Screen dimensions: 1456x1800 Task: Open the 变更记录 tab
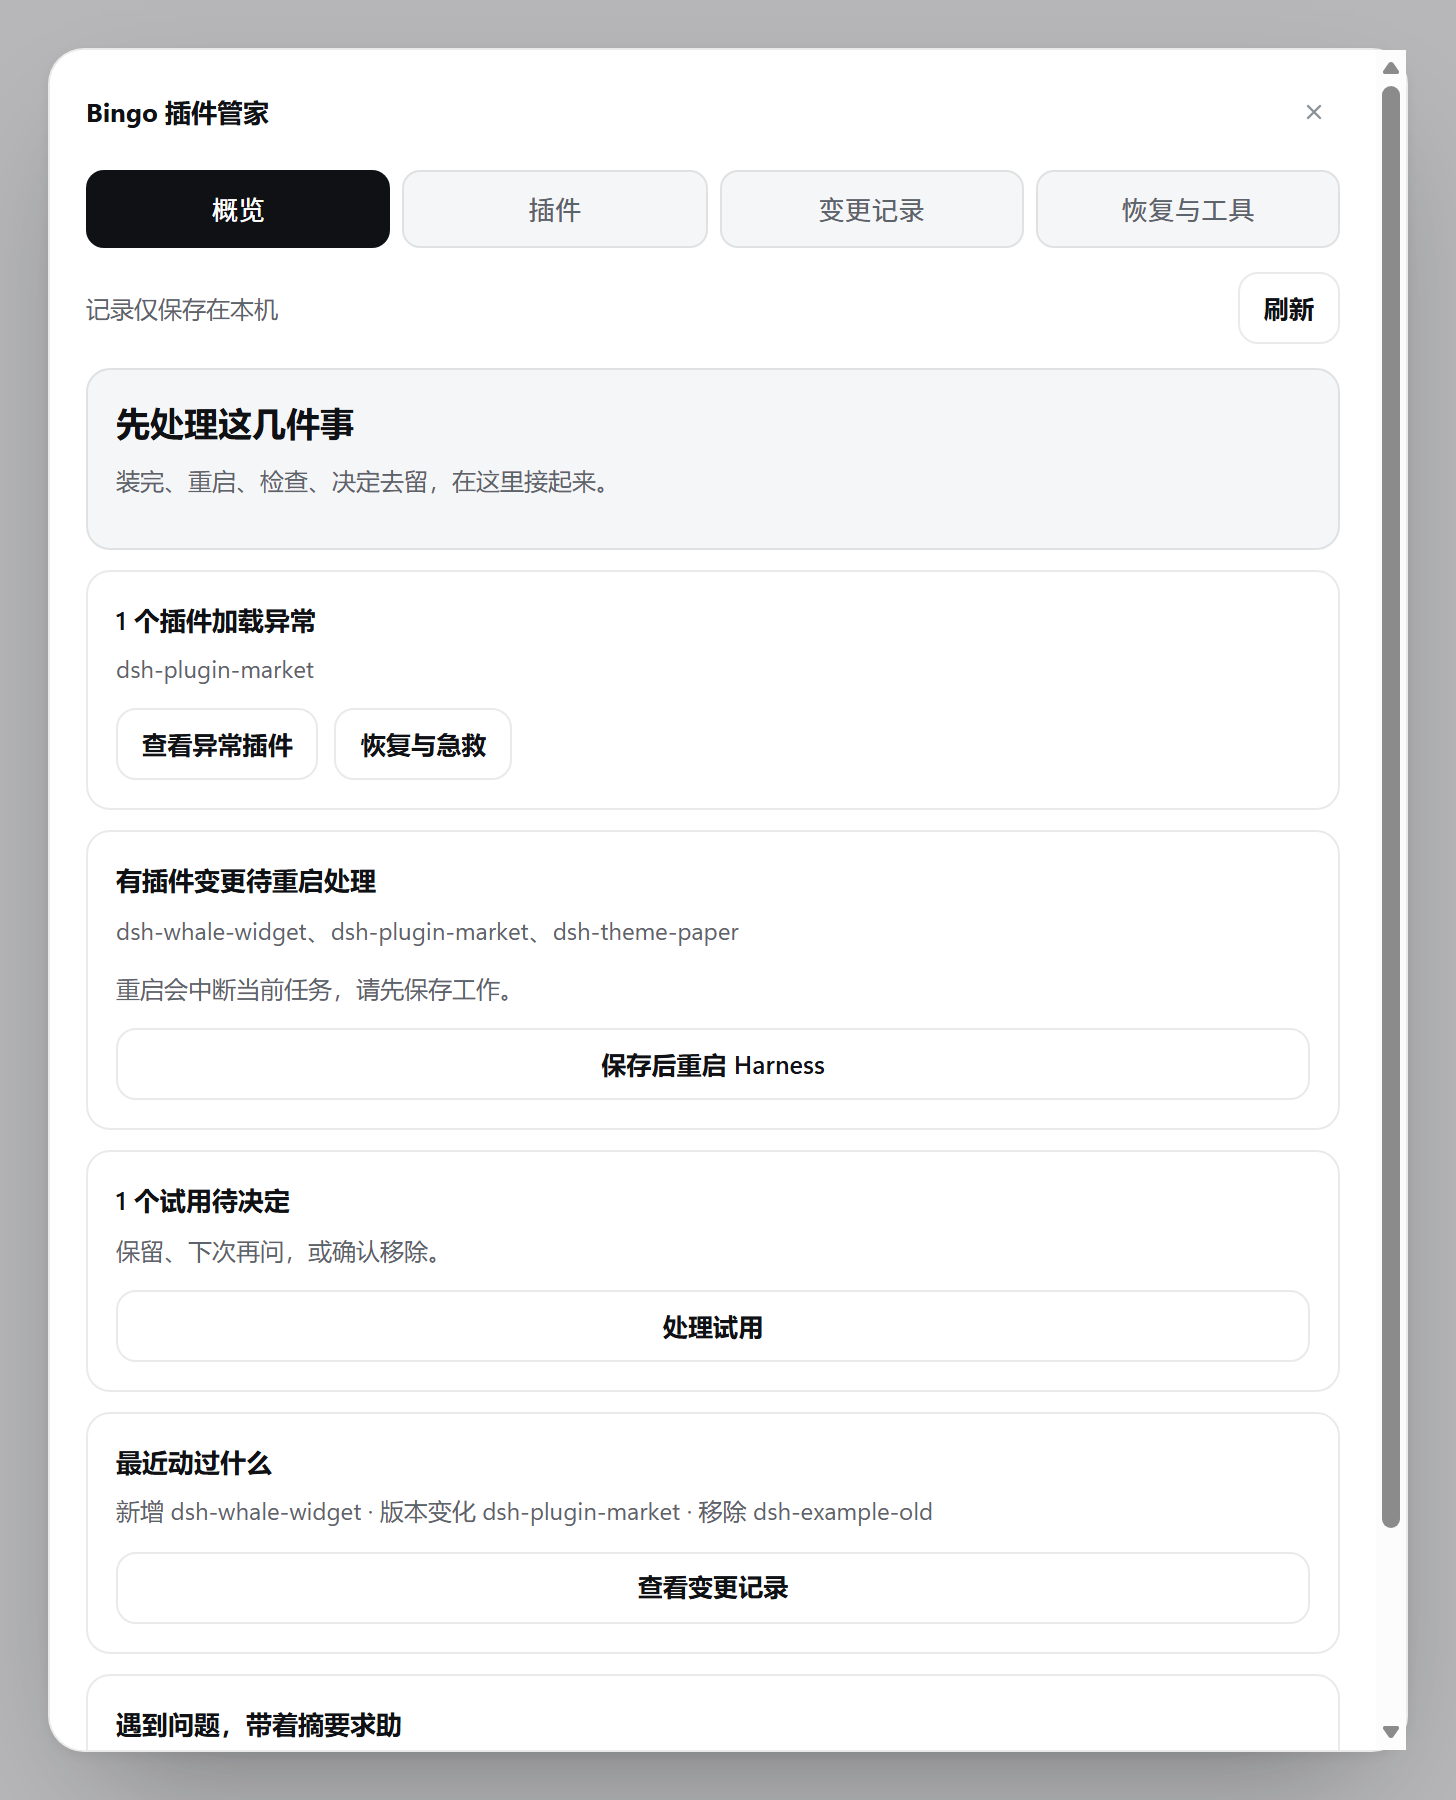[872, 209]
